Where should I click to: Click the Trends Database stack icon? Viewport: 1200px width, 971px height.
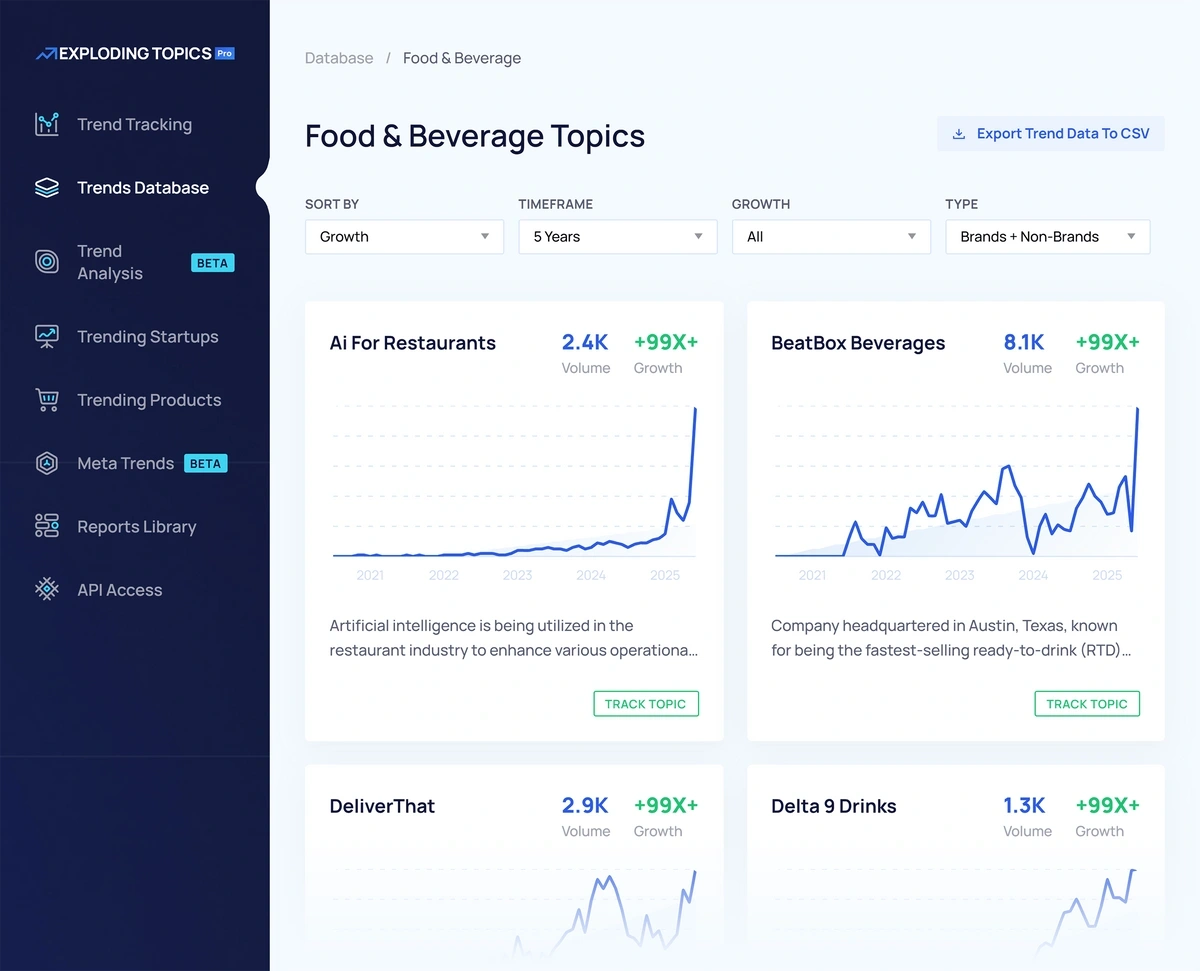(47, 188)
